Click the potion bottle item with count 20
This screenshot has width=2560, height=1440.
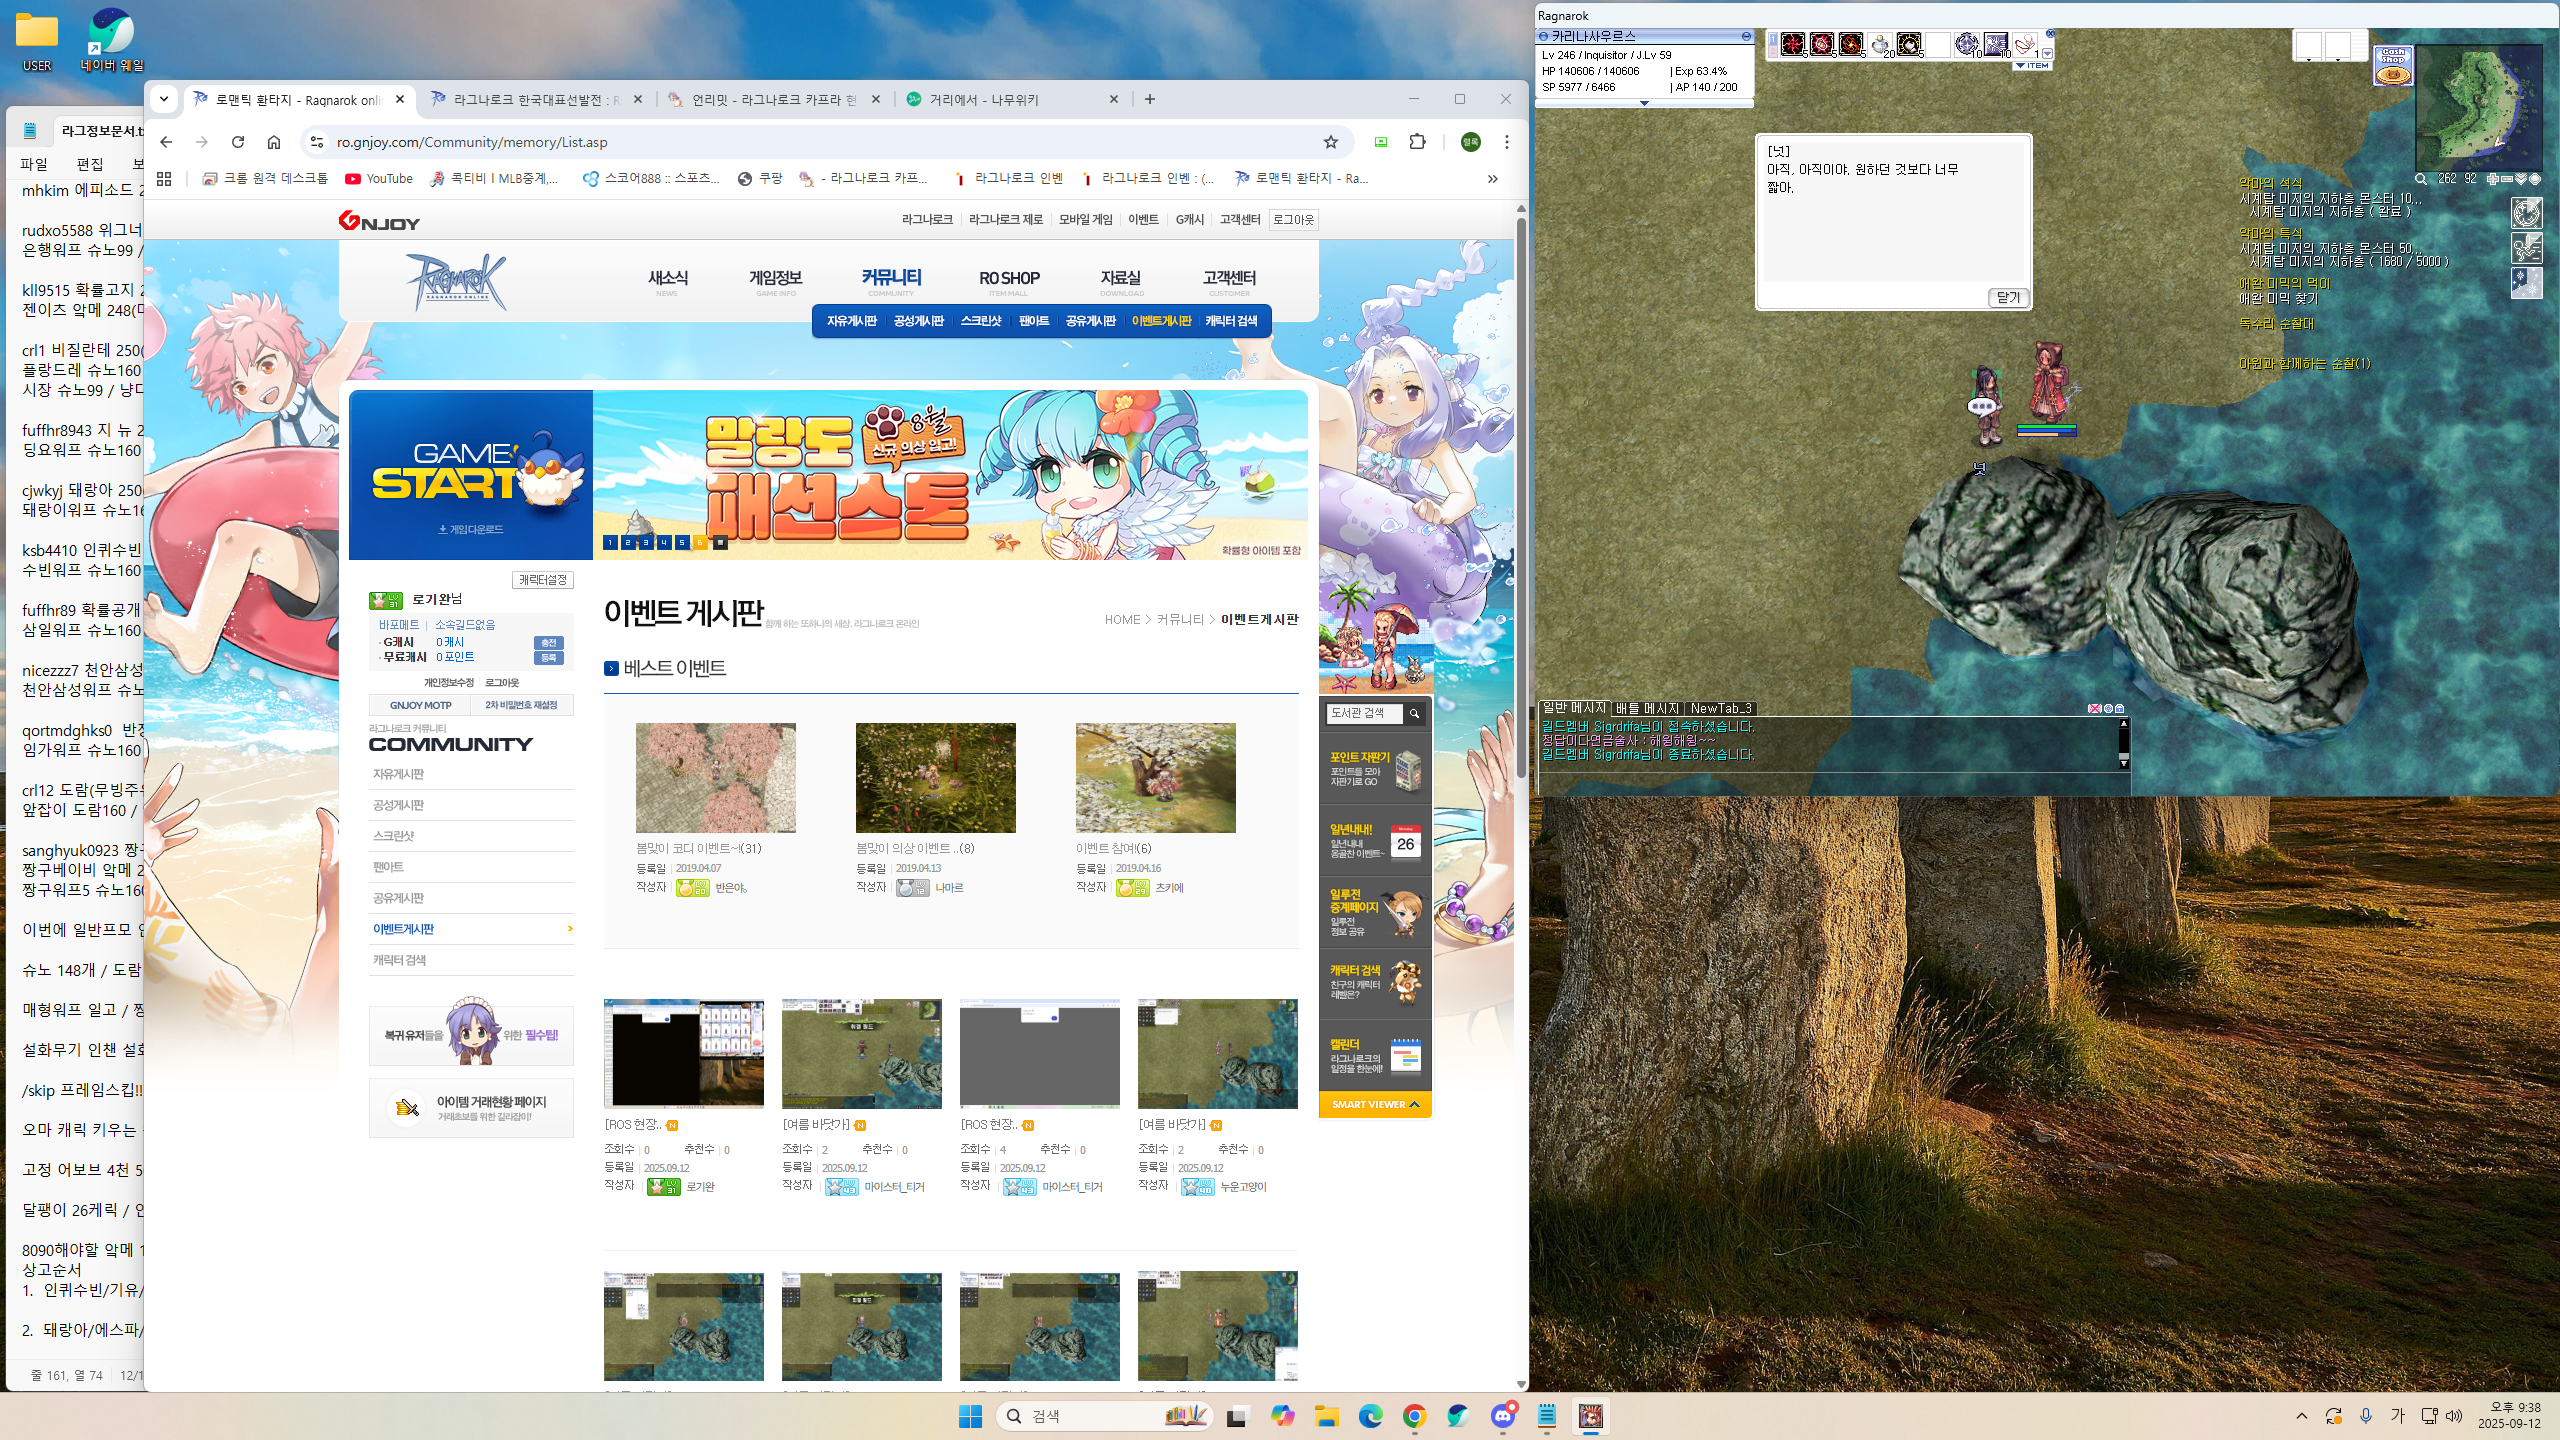[x=1881, y=44]
